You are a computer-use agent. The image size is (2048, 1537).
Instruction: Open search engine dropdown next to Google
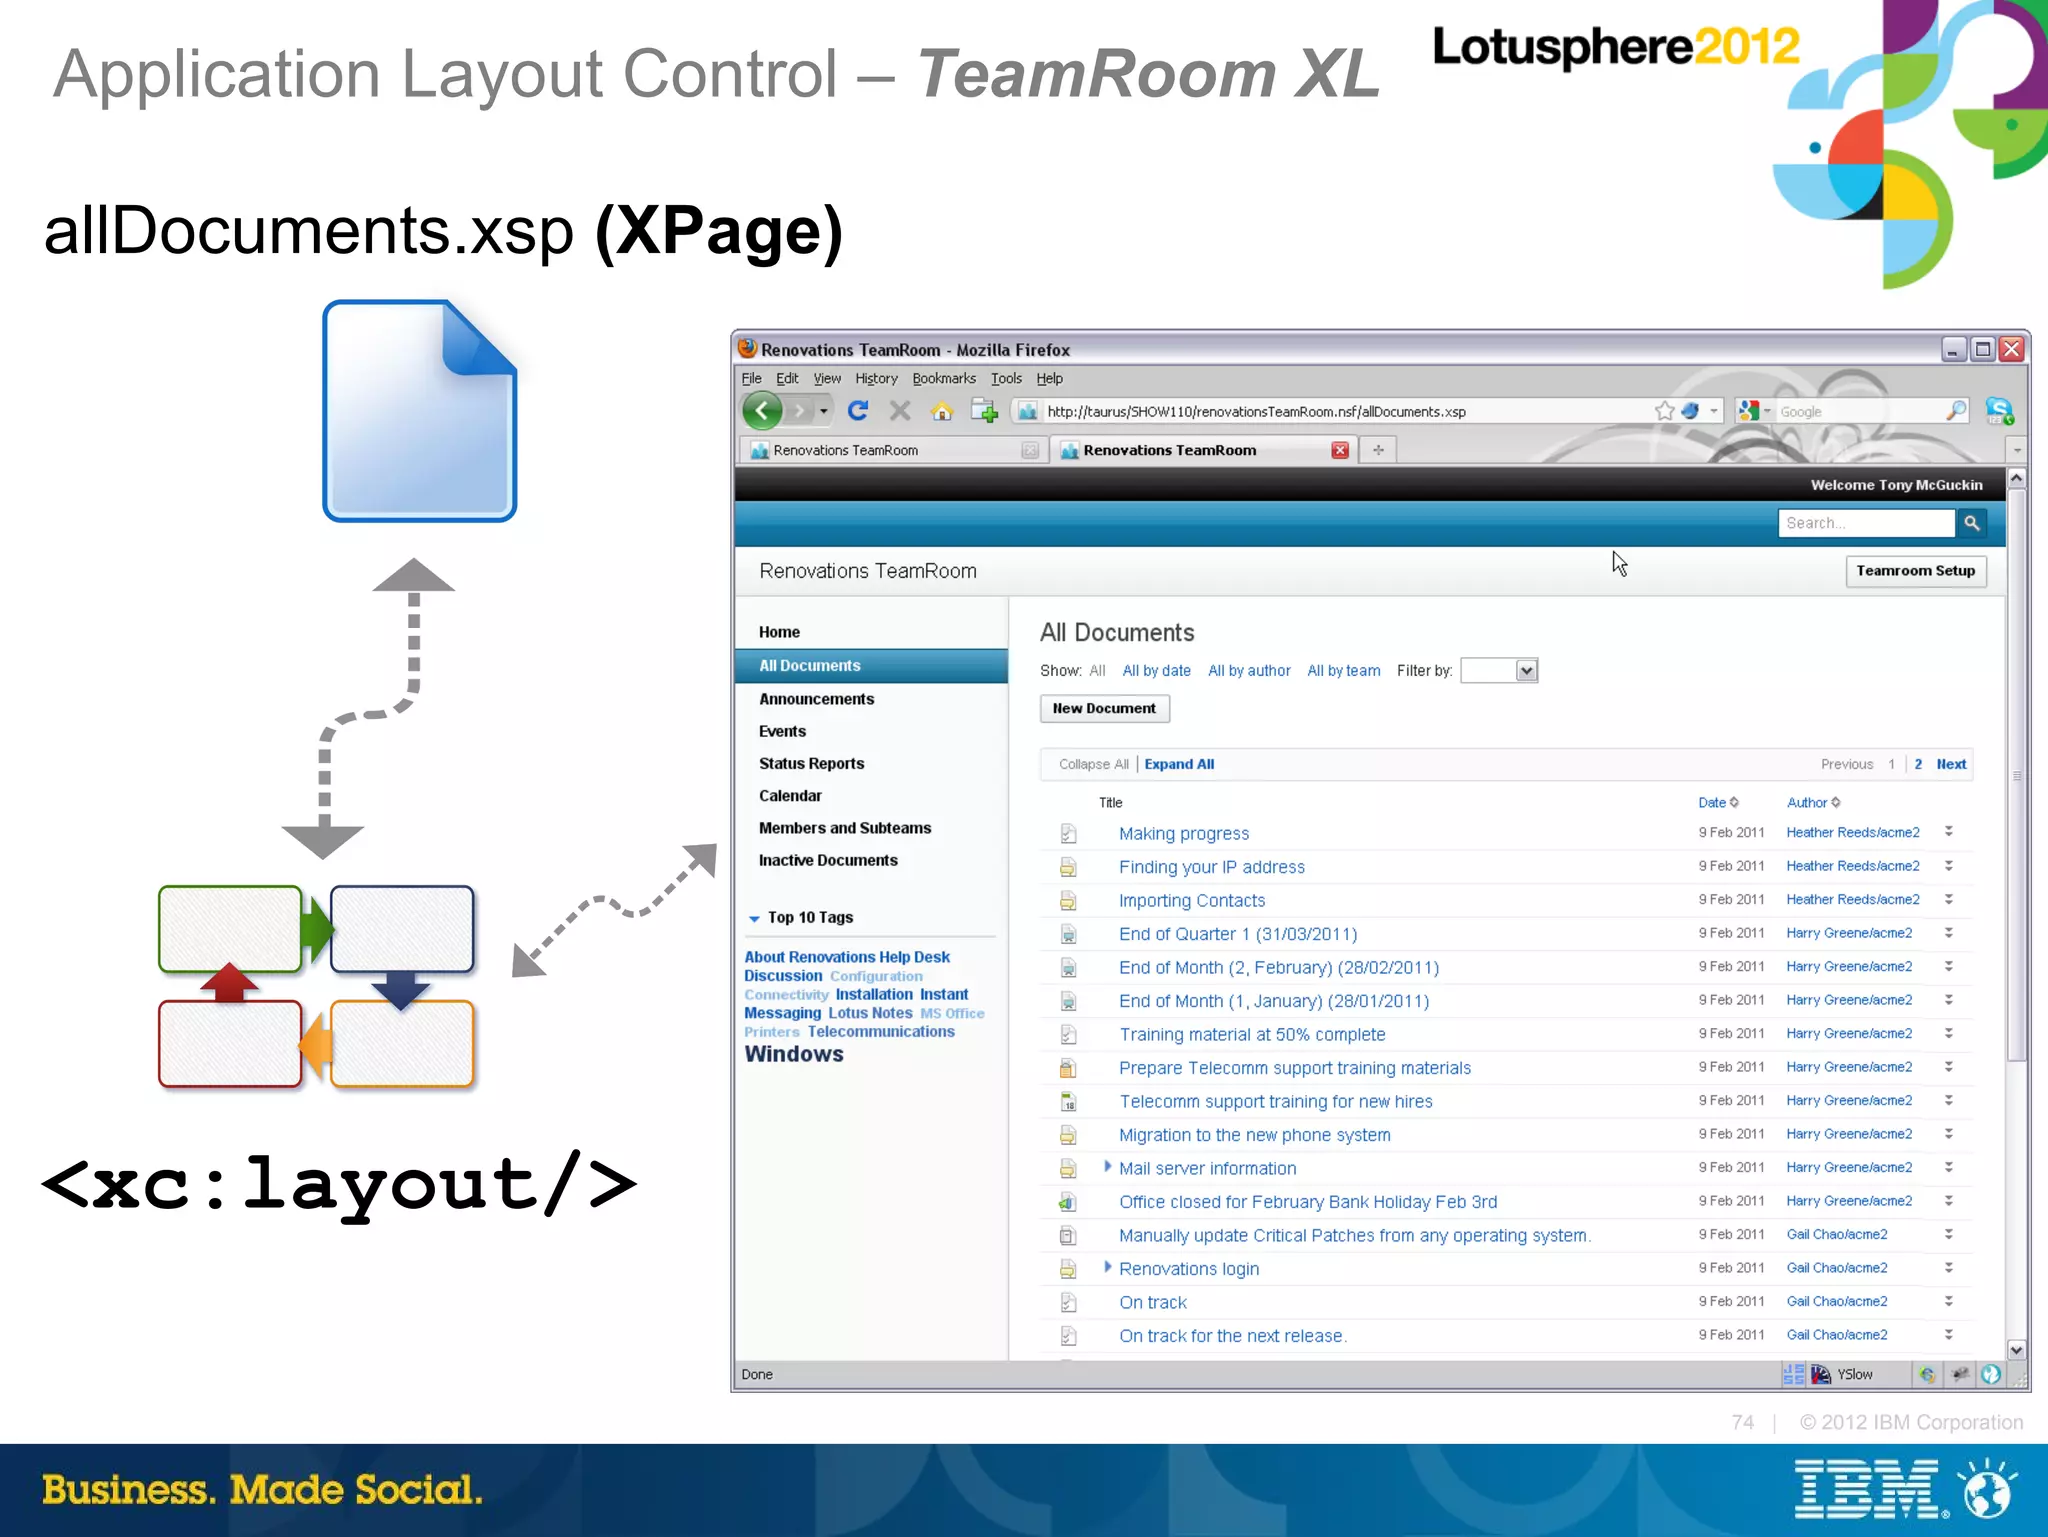click(1767, 411)
